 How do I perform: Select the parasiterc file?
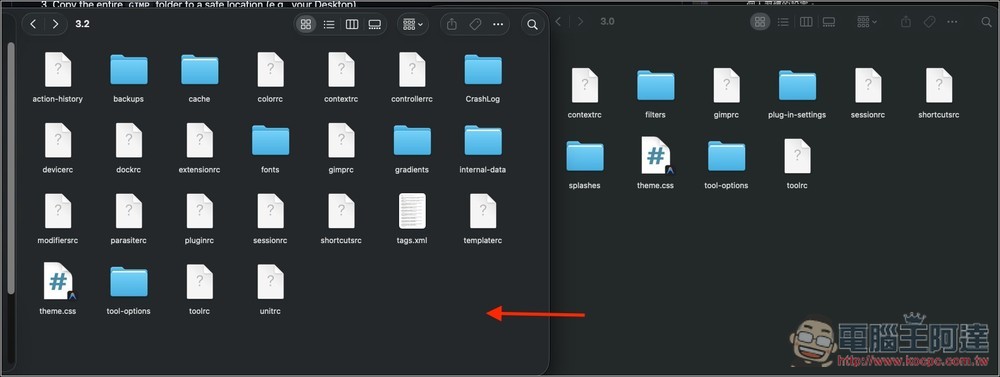tap(128, 218)
